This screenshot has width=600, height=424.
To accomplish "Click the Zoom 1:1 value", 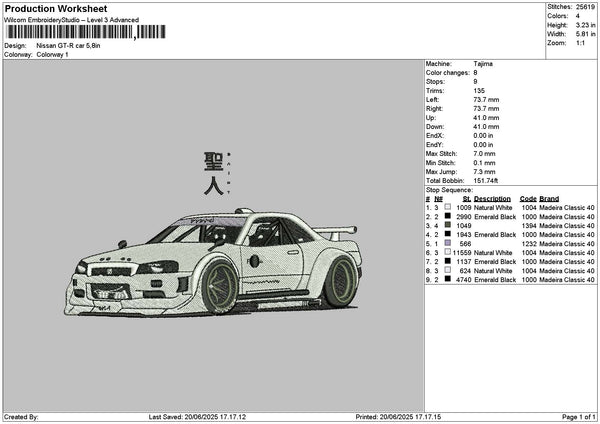I will [x=581, y=43].
